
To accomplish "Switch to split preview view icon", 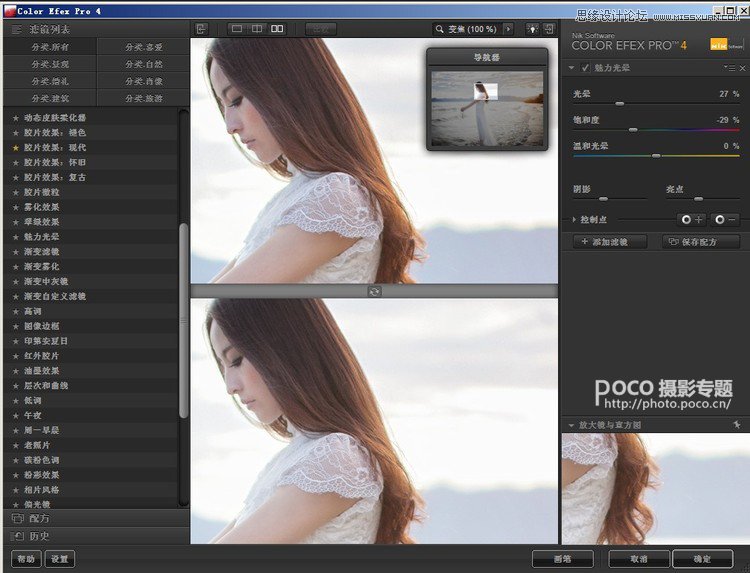I will point(257,29).
